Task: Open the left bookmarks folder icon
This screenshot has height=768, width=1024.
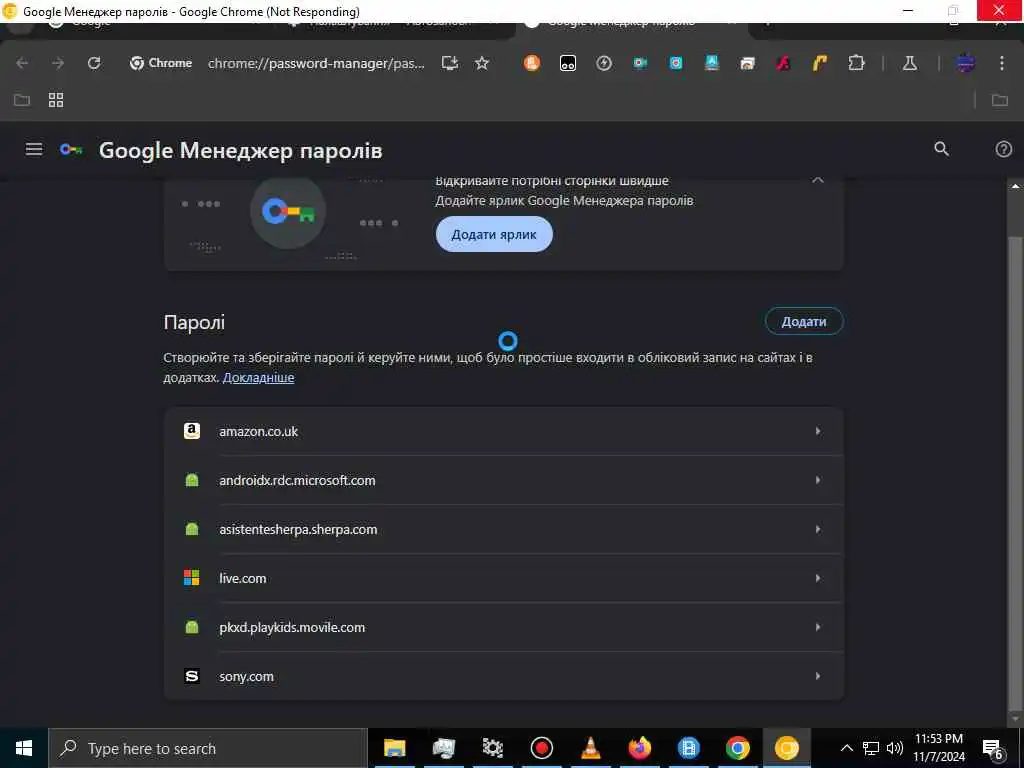Action: pyautogui.click(x=22, y=100)
